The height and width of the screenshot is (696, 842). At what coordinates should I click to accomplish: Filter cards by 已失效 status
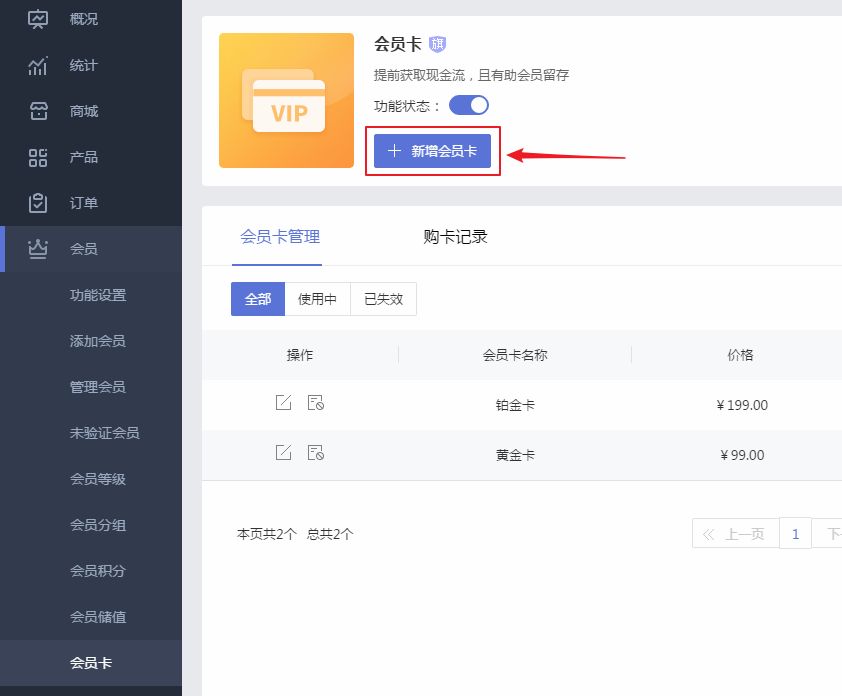click(383, 299)
